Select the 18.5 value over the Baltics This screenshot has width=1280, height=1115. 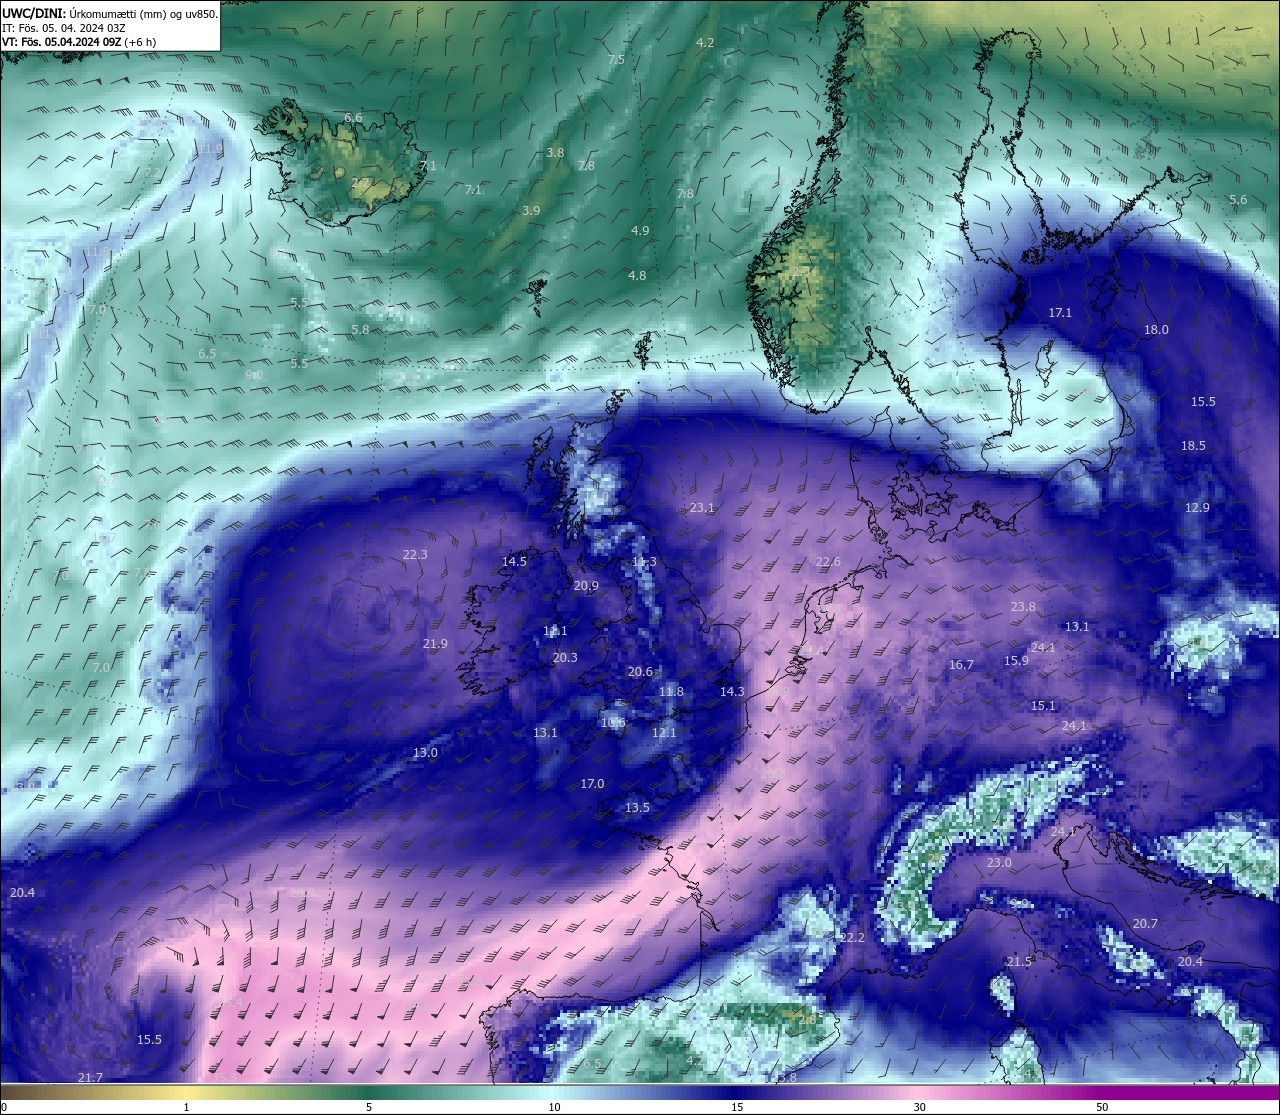coord(1193,446)
